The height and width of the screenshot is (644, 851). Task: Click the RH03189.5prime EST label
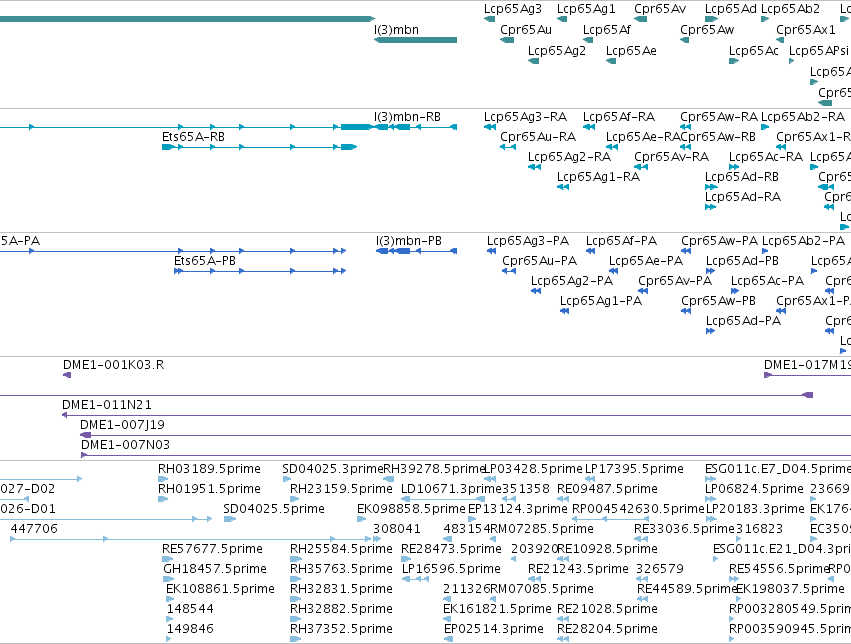pos(209,469)
